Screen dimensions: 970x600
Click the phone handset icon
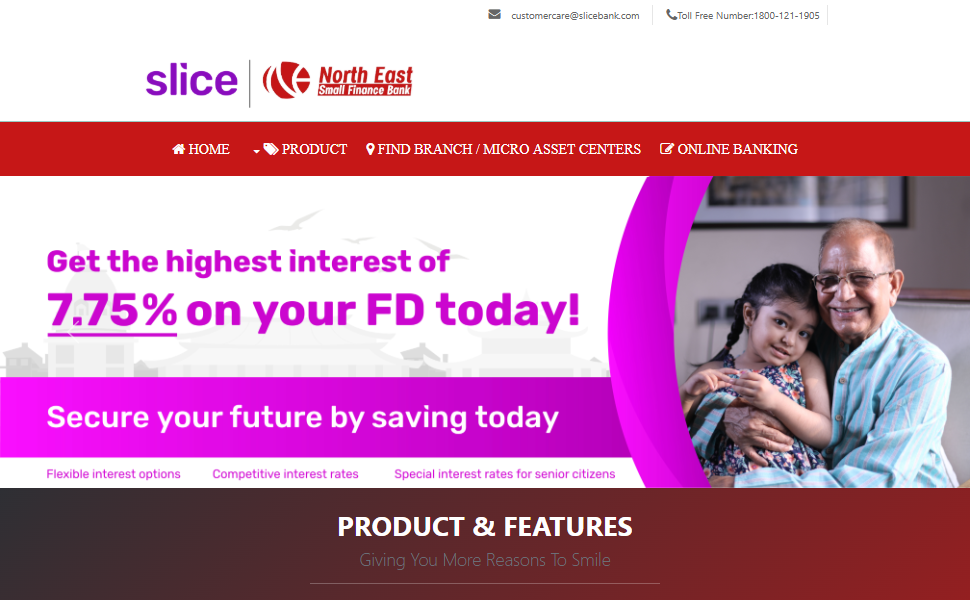pos(671,14)
